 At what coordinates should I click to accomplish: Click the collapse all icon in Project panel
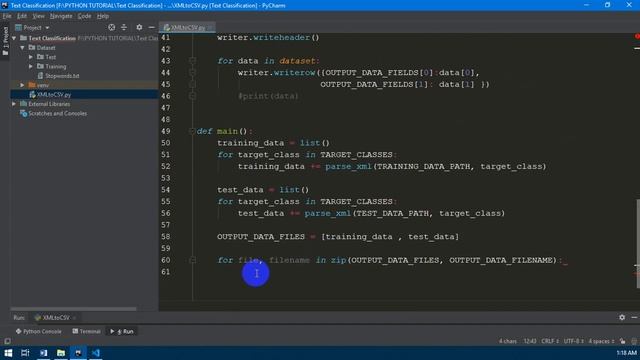(x=124, y=27)
